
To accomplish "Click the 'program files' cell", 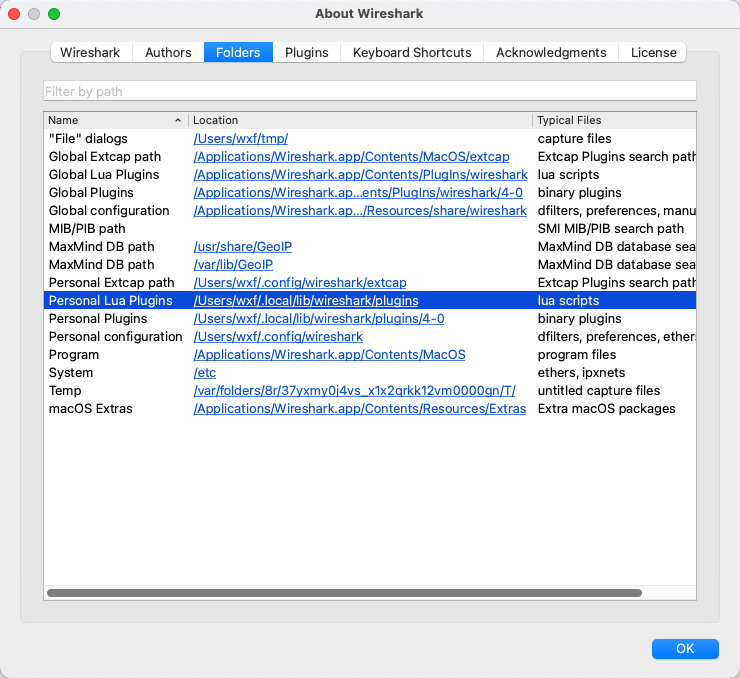I will coord(577,355).
